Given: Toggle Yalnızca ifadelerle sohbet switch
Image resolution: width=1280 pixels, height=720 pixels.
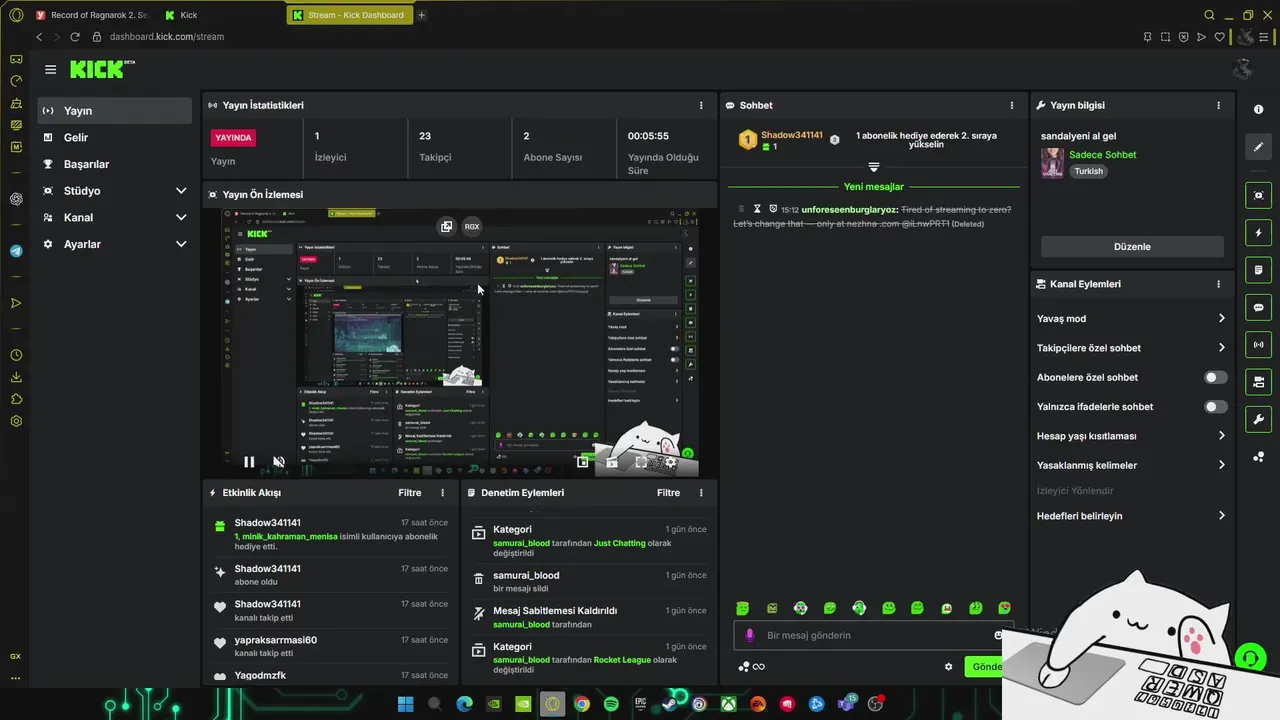Looking at the screenshot, I should [x=1215, y=407].
